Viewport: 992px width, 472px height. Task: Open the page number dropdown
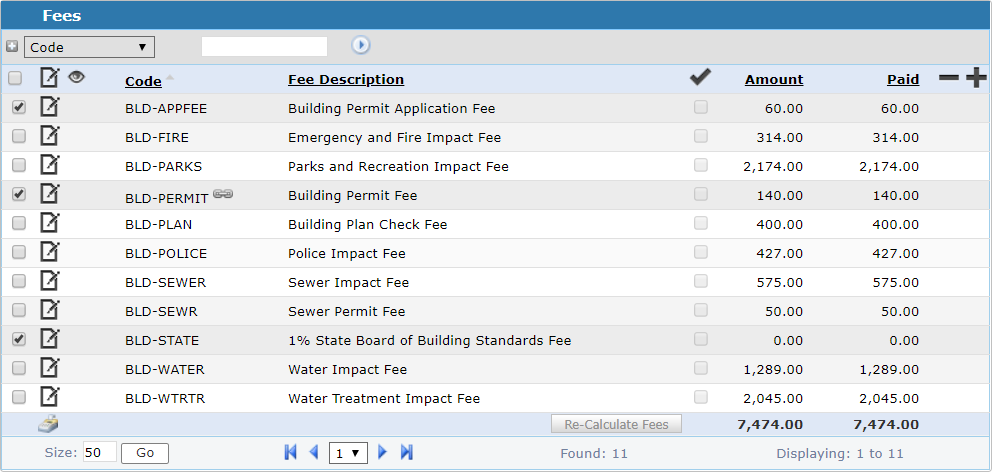click(350, 453)
